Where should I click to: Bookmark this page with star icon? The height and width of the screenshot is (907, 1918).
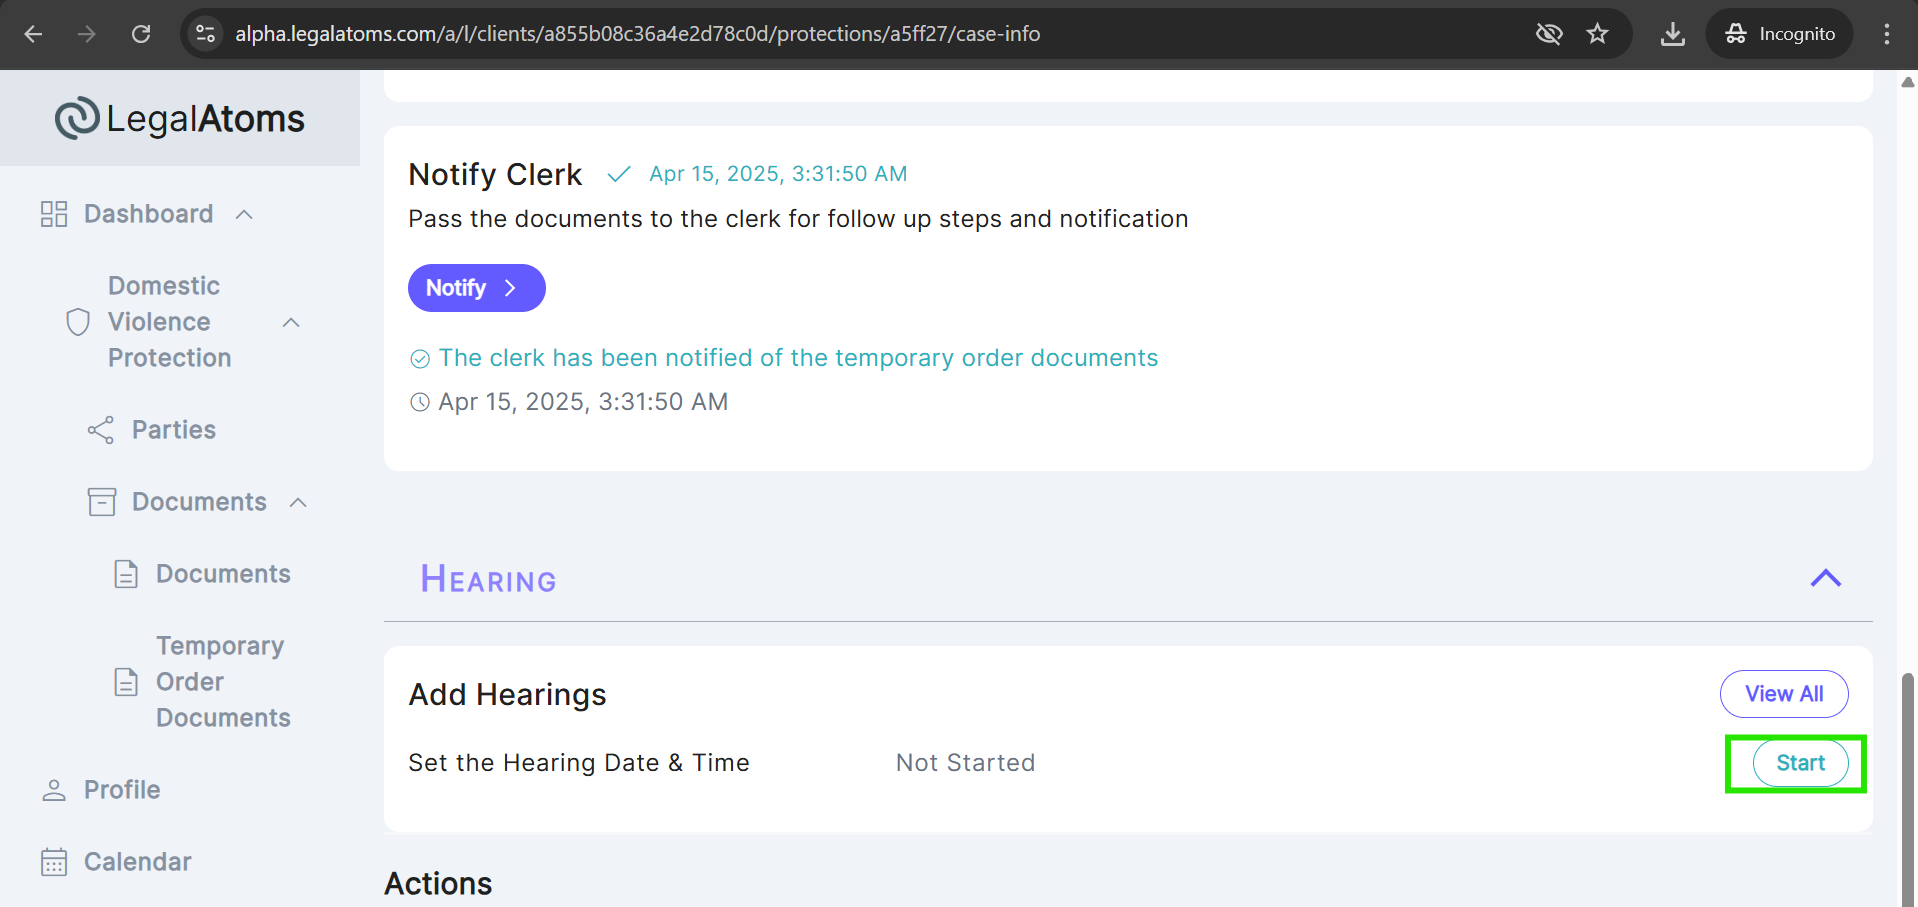pyautogui.click(x=1598, y=34)
